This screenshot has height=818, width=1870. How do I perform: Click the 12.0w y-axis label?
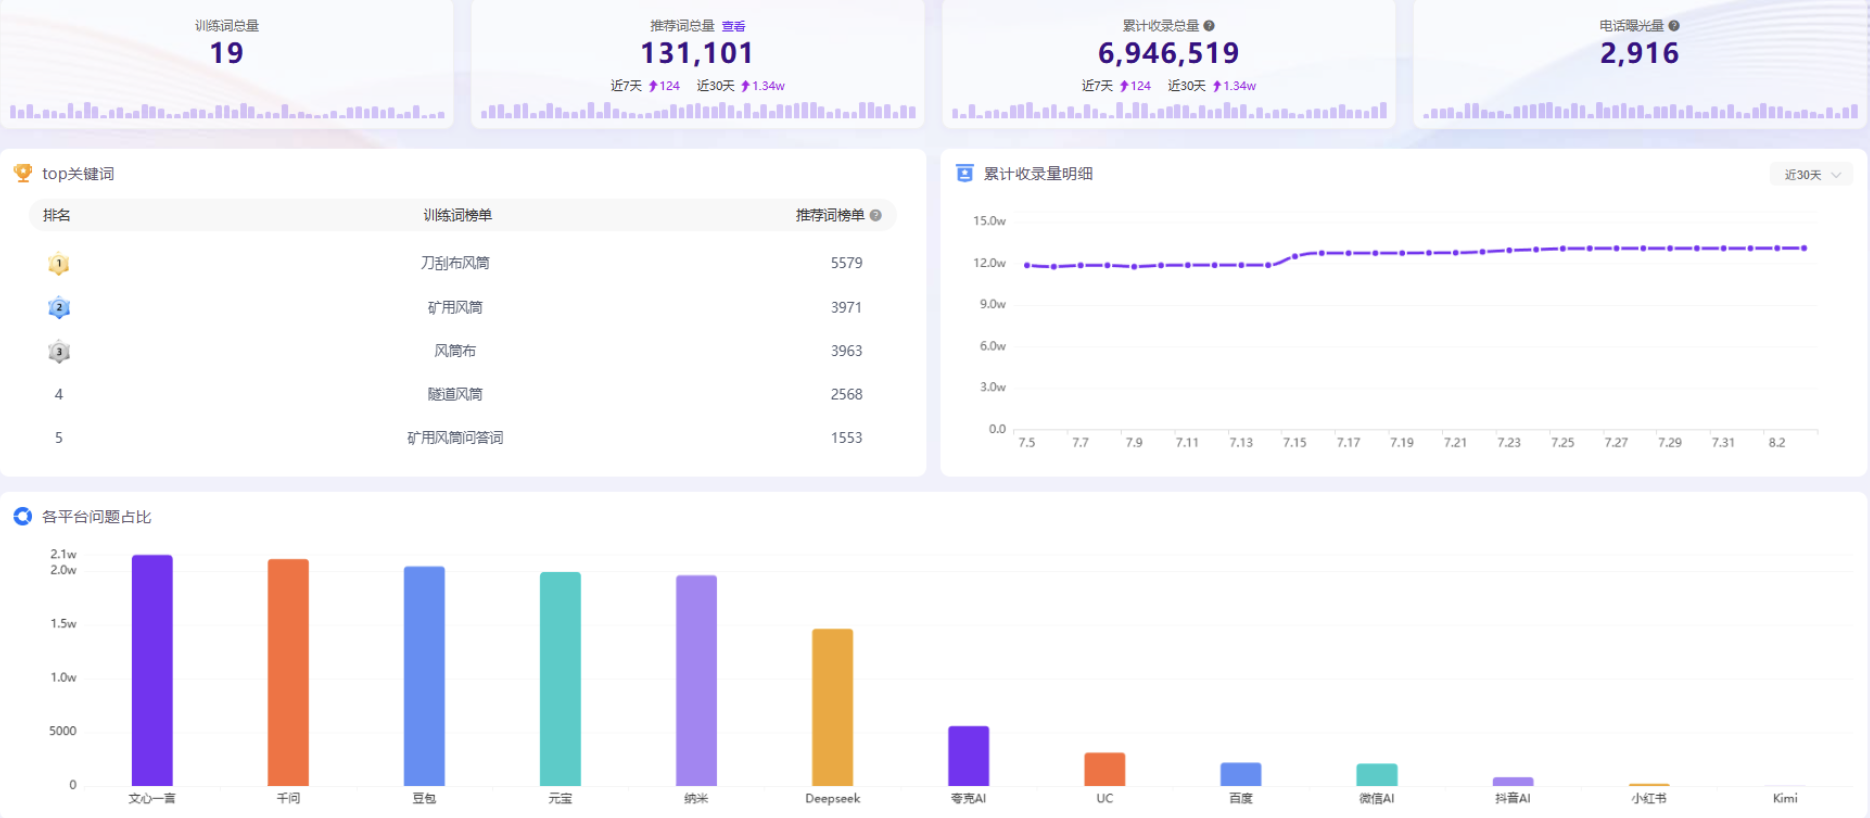pos(989,263)
